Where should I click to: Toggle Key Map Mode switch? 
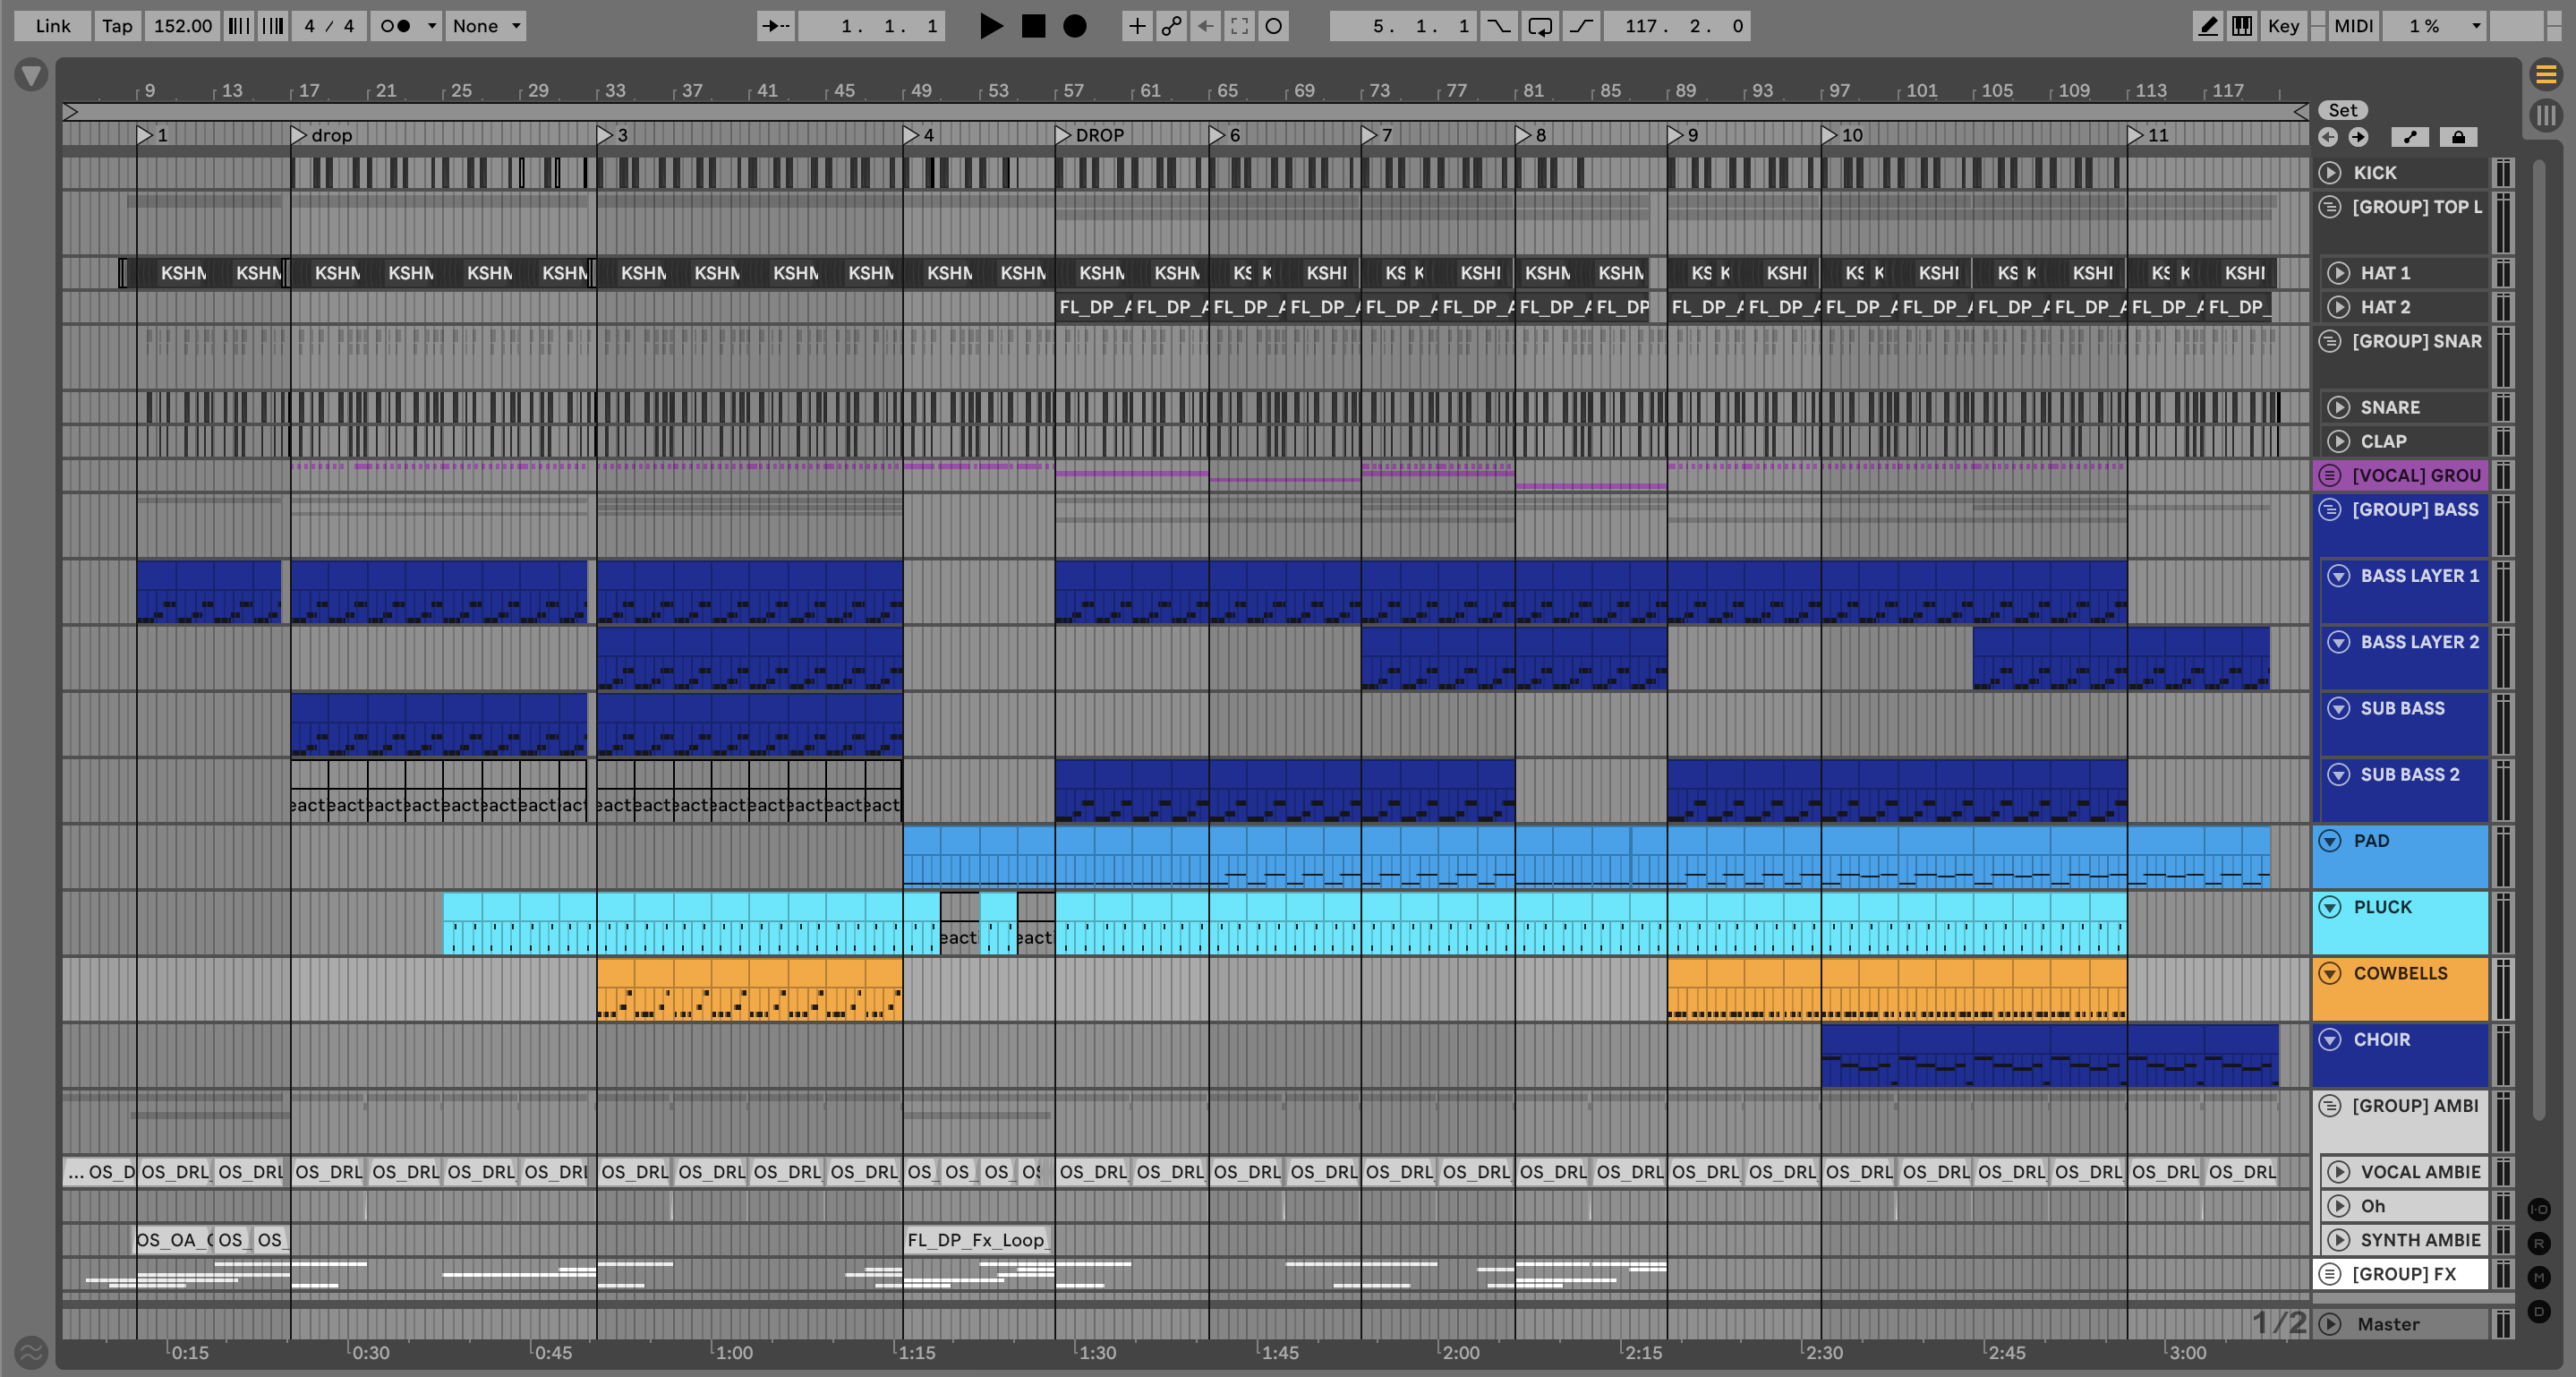coord(2283,26)
